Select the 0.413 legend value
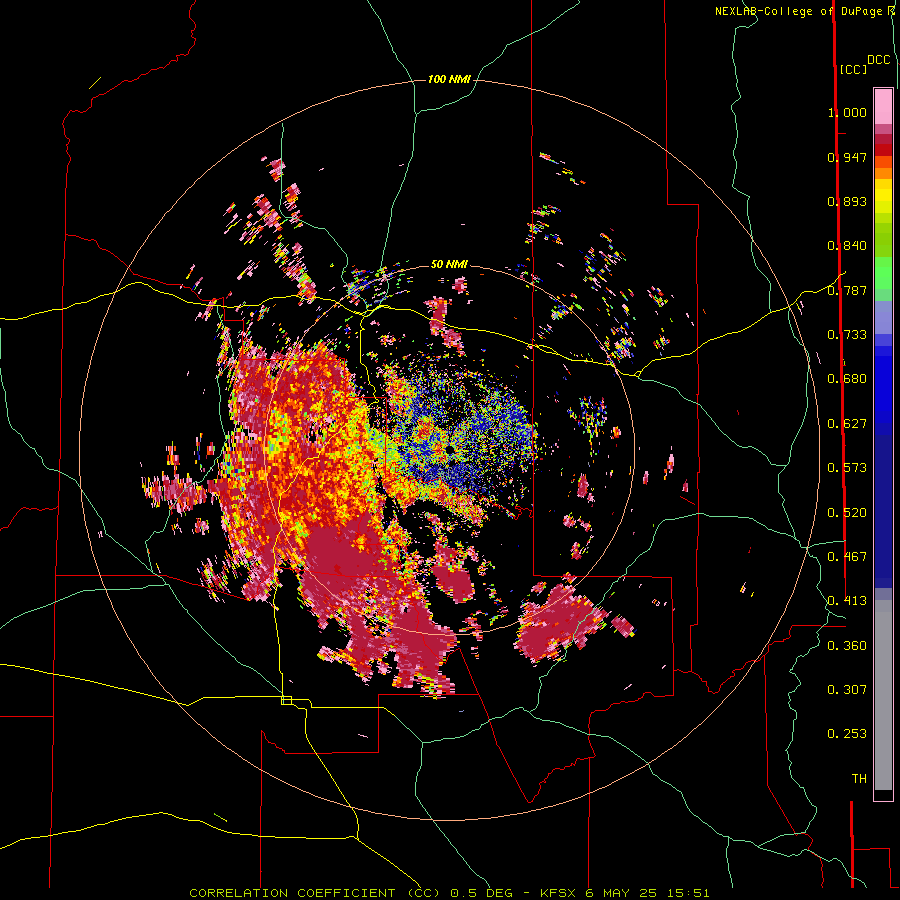This screenshot has width=900, height=900. pyautogui.click(x=847, y=601)
